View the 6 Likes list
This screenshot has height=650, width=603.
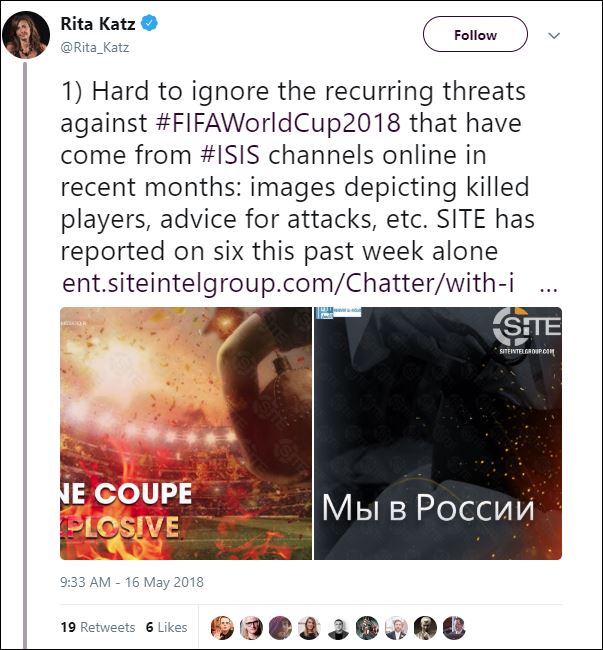coord(167,627)
